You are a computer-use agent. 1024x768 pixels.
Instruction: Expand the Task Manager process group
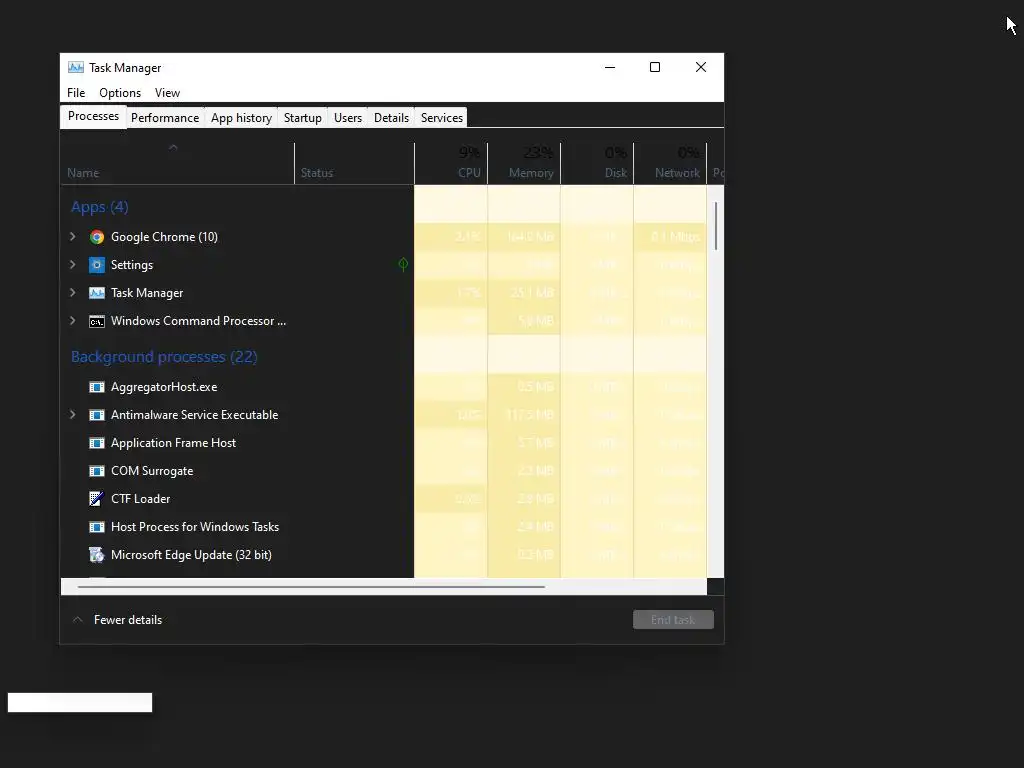tap(72, 293)
